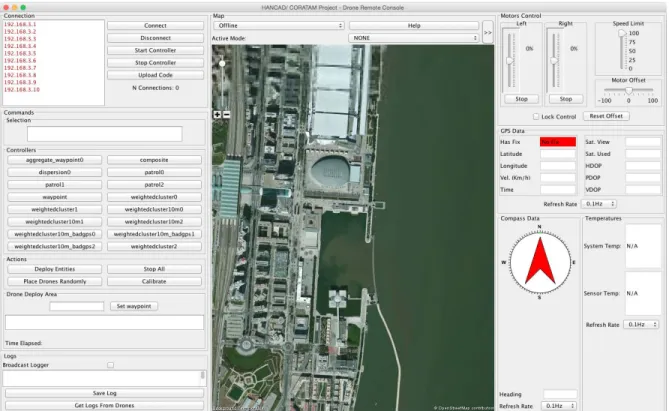Open GPS Data Refresh Rate dropdown
669x411 pixels.
click(x=599, y=204)
